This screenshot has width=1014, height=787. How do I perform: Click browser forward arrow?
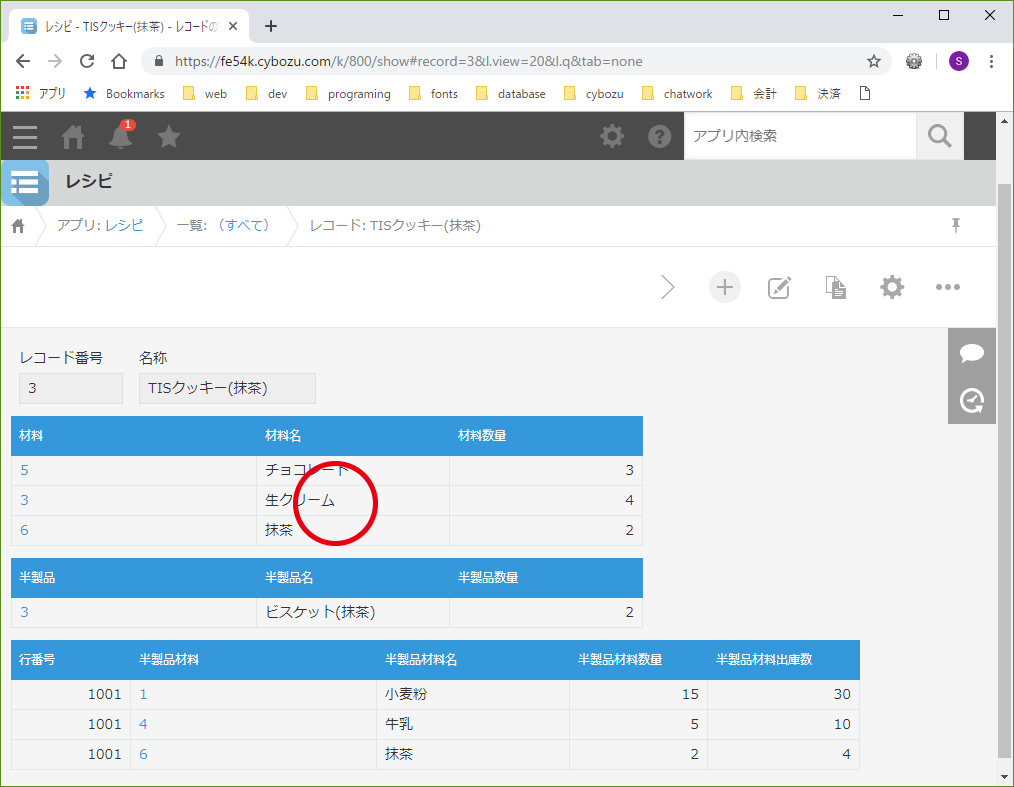(x=55, y=61)
